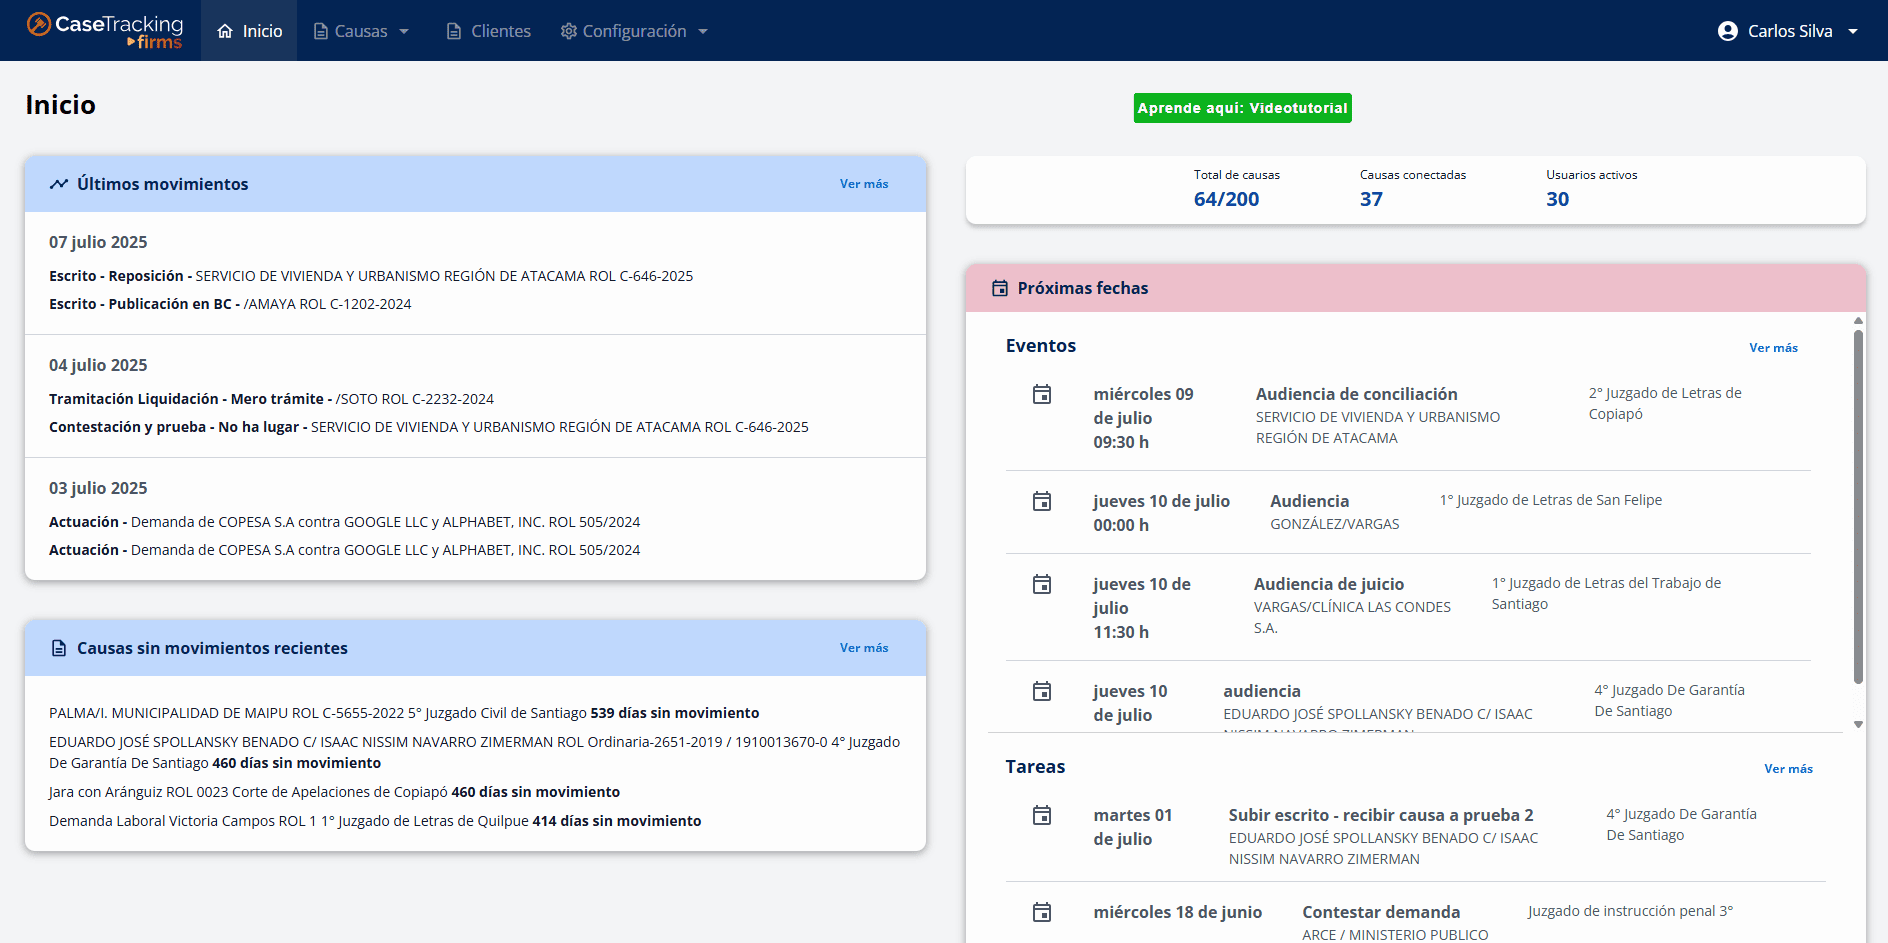The height and width of the screenshot is (943, 1888).
Task: Click the CaseTracking firms logo
Action: tap(105, 30)
